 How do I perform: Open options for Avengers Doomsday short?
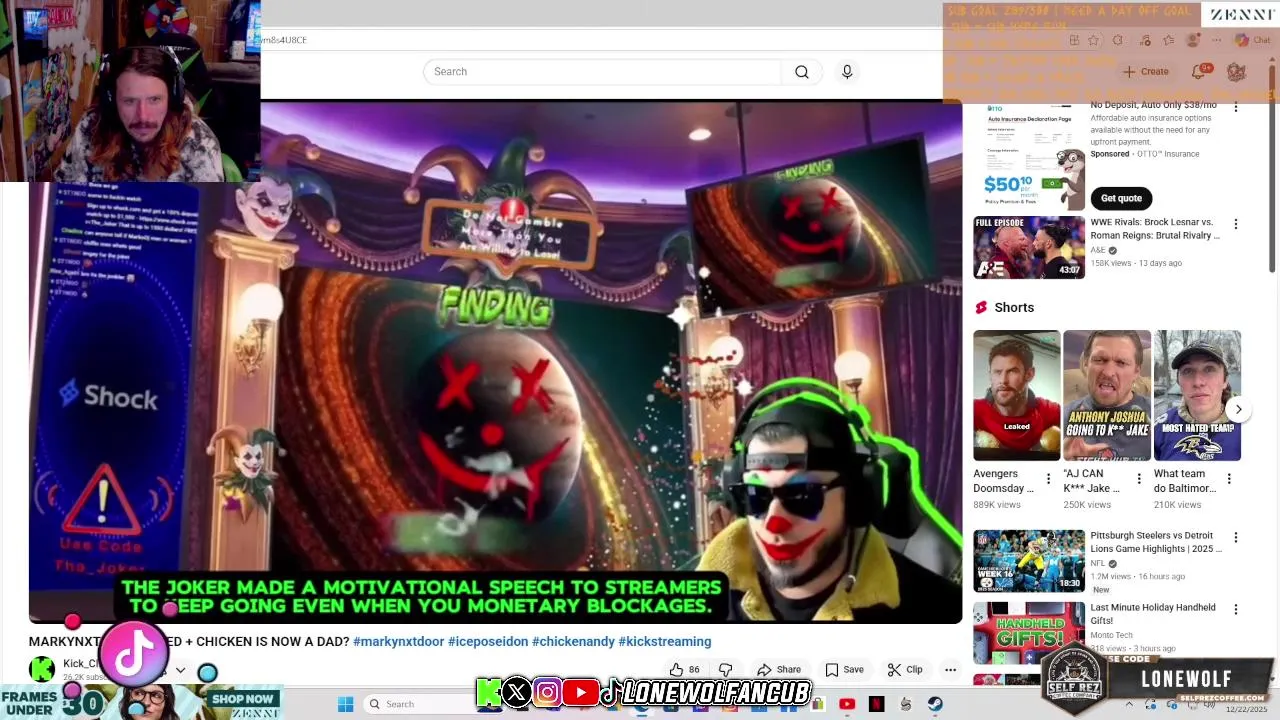pos(1048,479)
